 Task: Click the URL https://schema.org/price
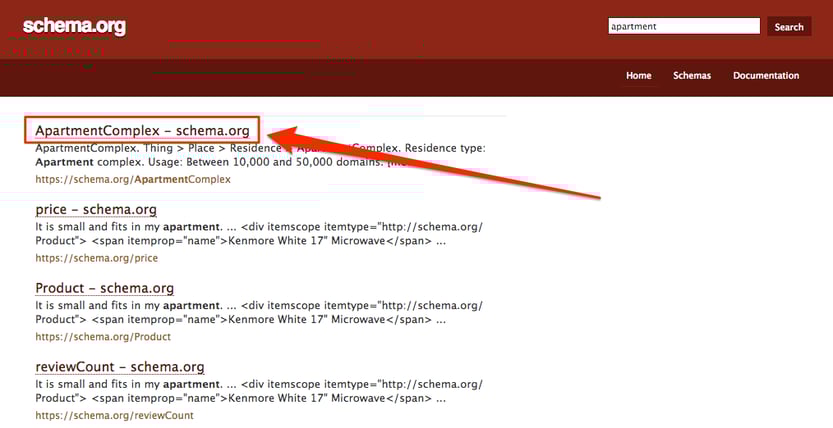click(97, 258)
